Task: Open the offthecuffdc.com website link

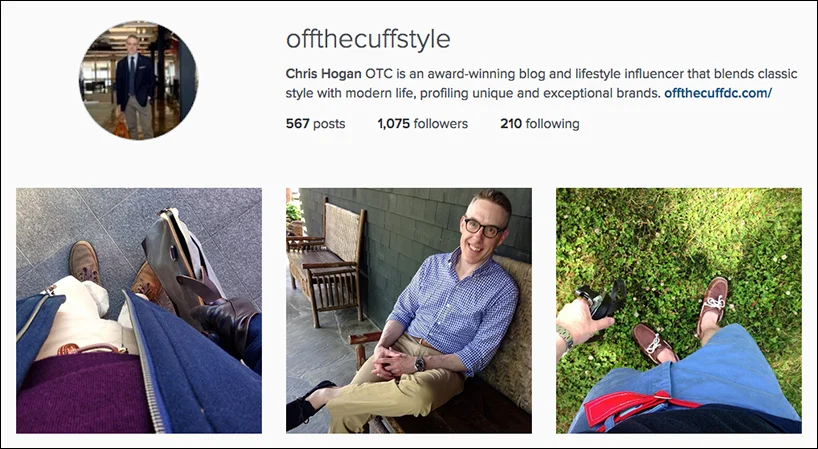Action: 718,93
